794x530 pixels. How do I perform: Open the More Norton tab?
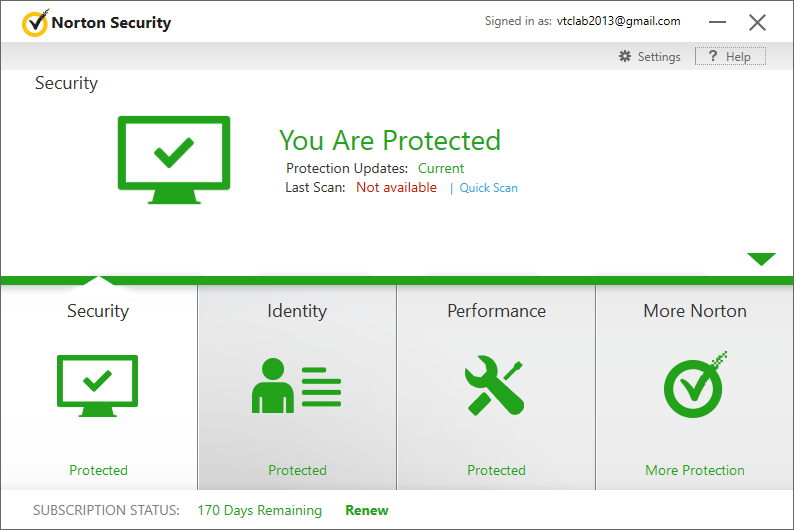[x=695, y=311]
